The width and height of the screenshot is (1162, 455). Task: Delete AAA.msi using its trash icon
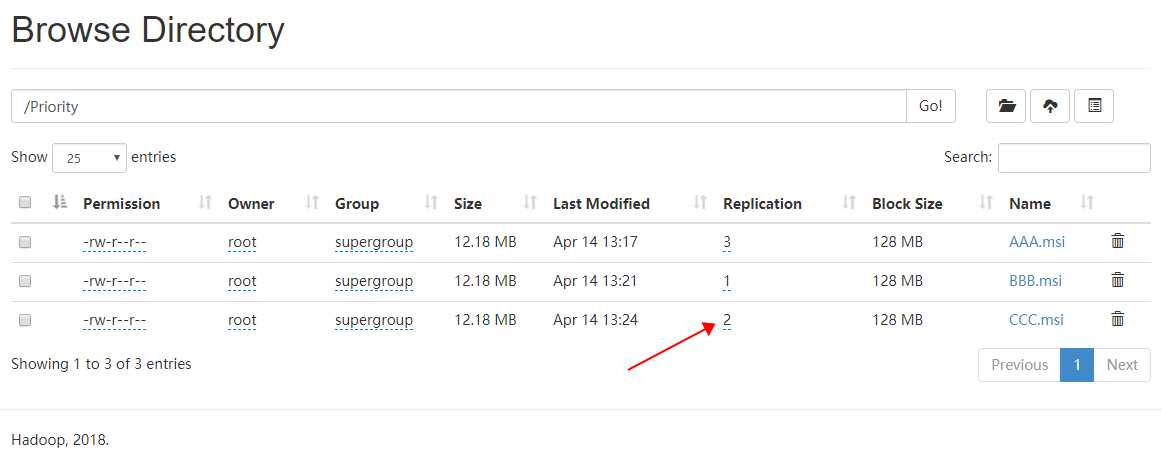click(1118, 241)
